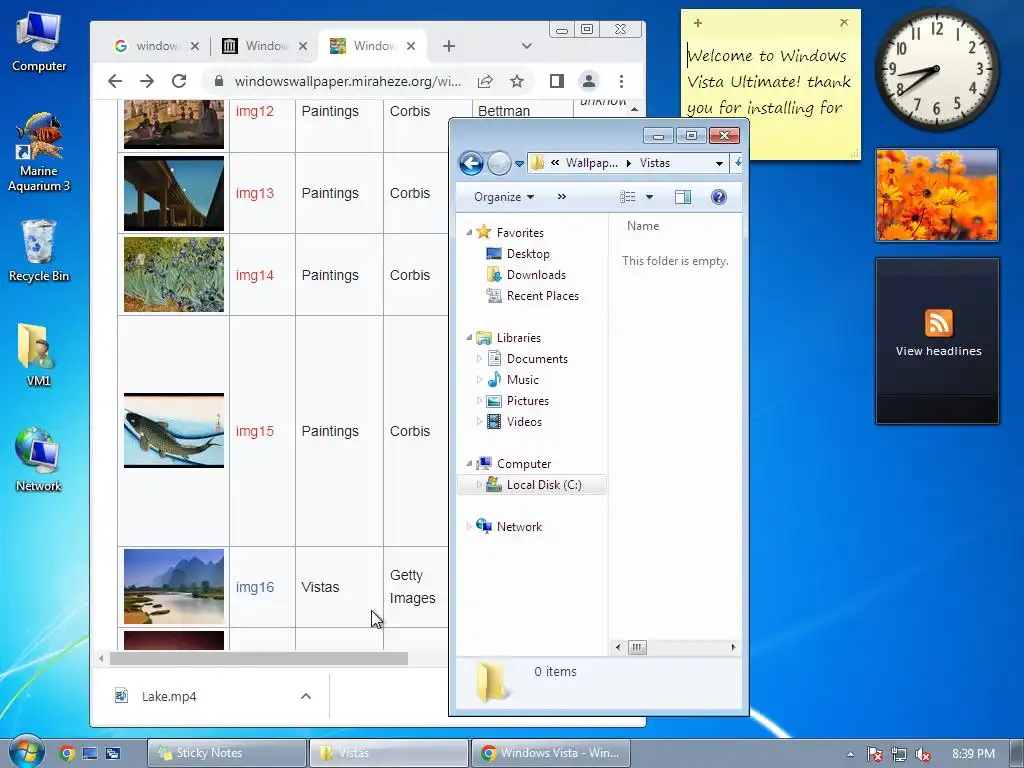Expand Local Disk (C:) tree node
1024x768 pixels.
(479, 485)
